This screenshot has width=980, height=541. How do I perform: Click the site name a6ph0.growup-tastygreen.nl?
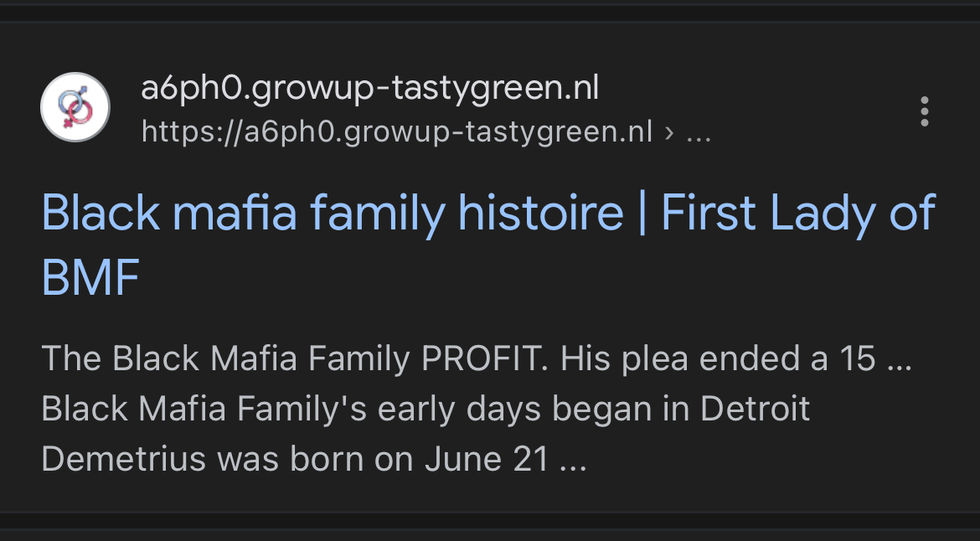[370, 89]
